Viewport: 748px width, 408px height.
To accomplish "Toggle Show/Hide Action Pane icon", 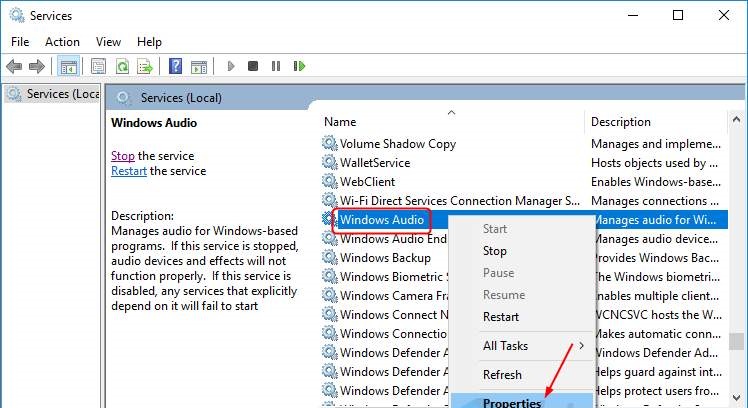I will (x=199, y=66).
